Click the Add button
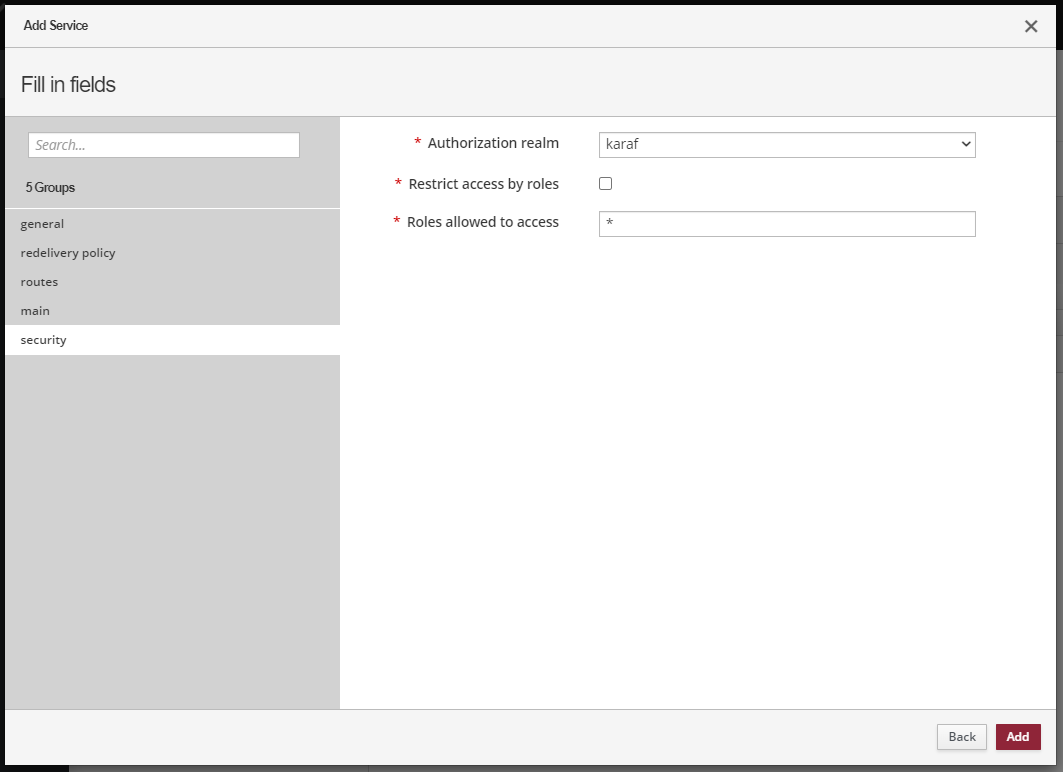Screen dimensions: 1063x772 1017,737
